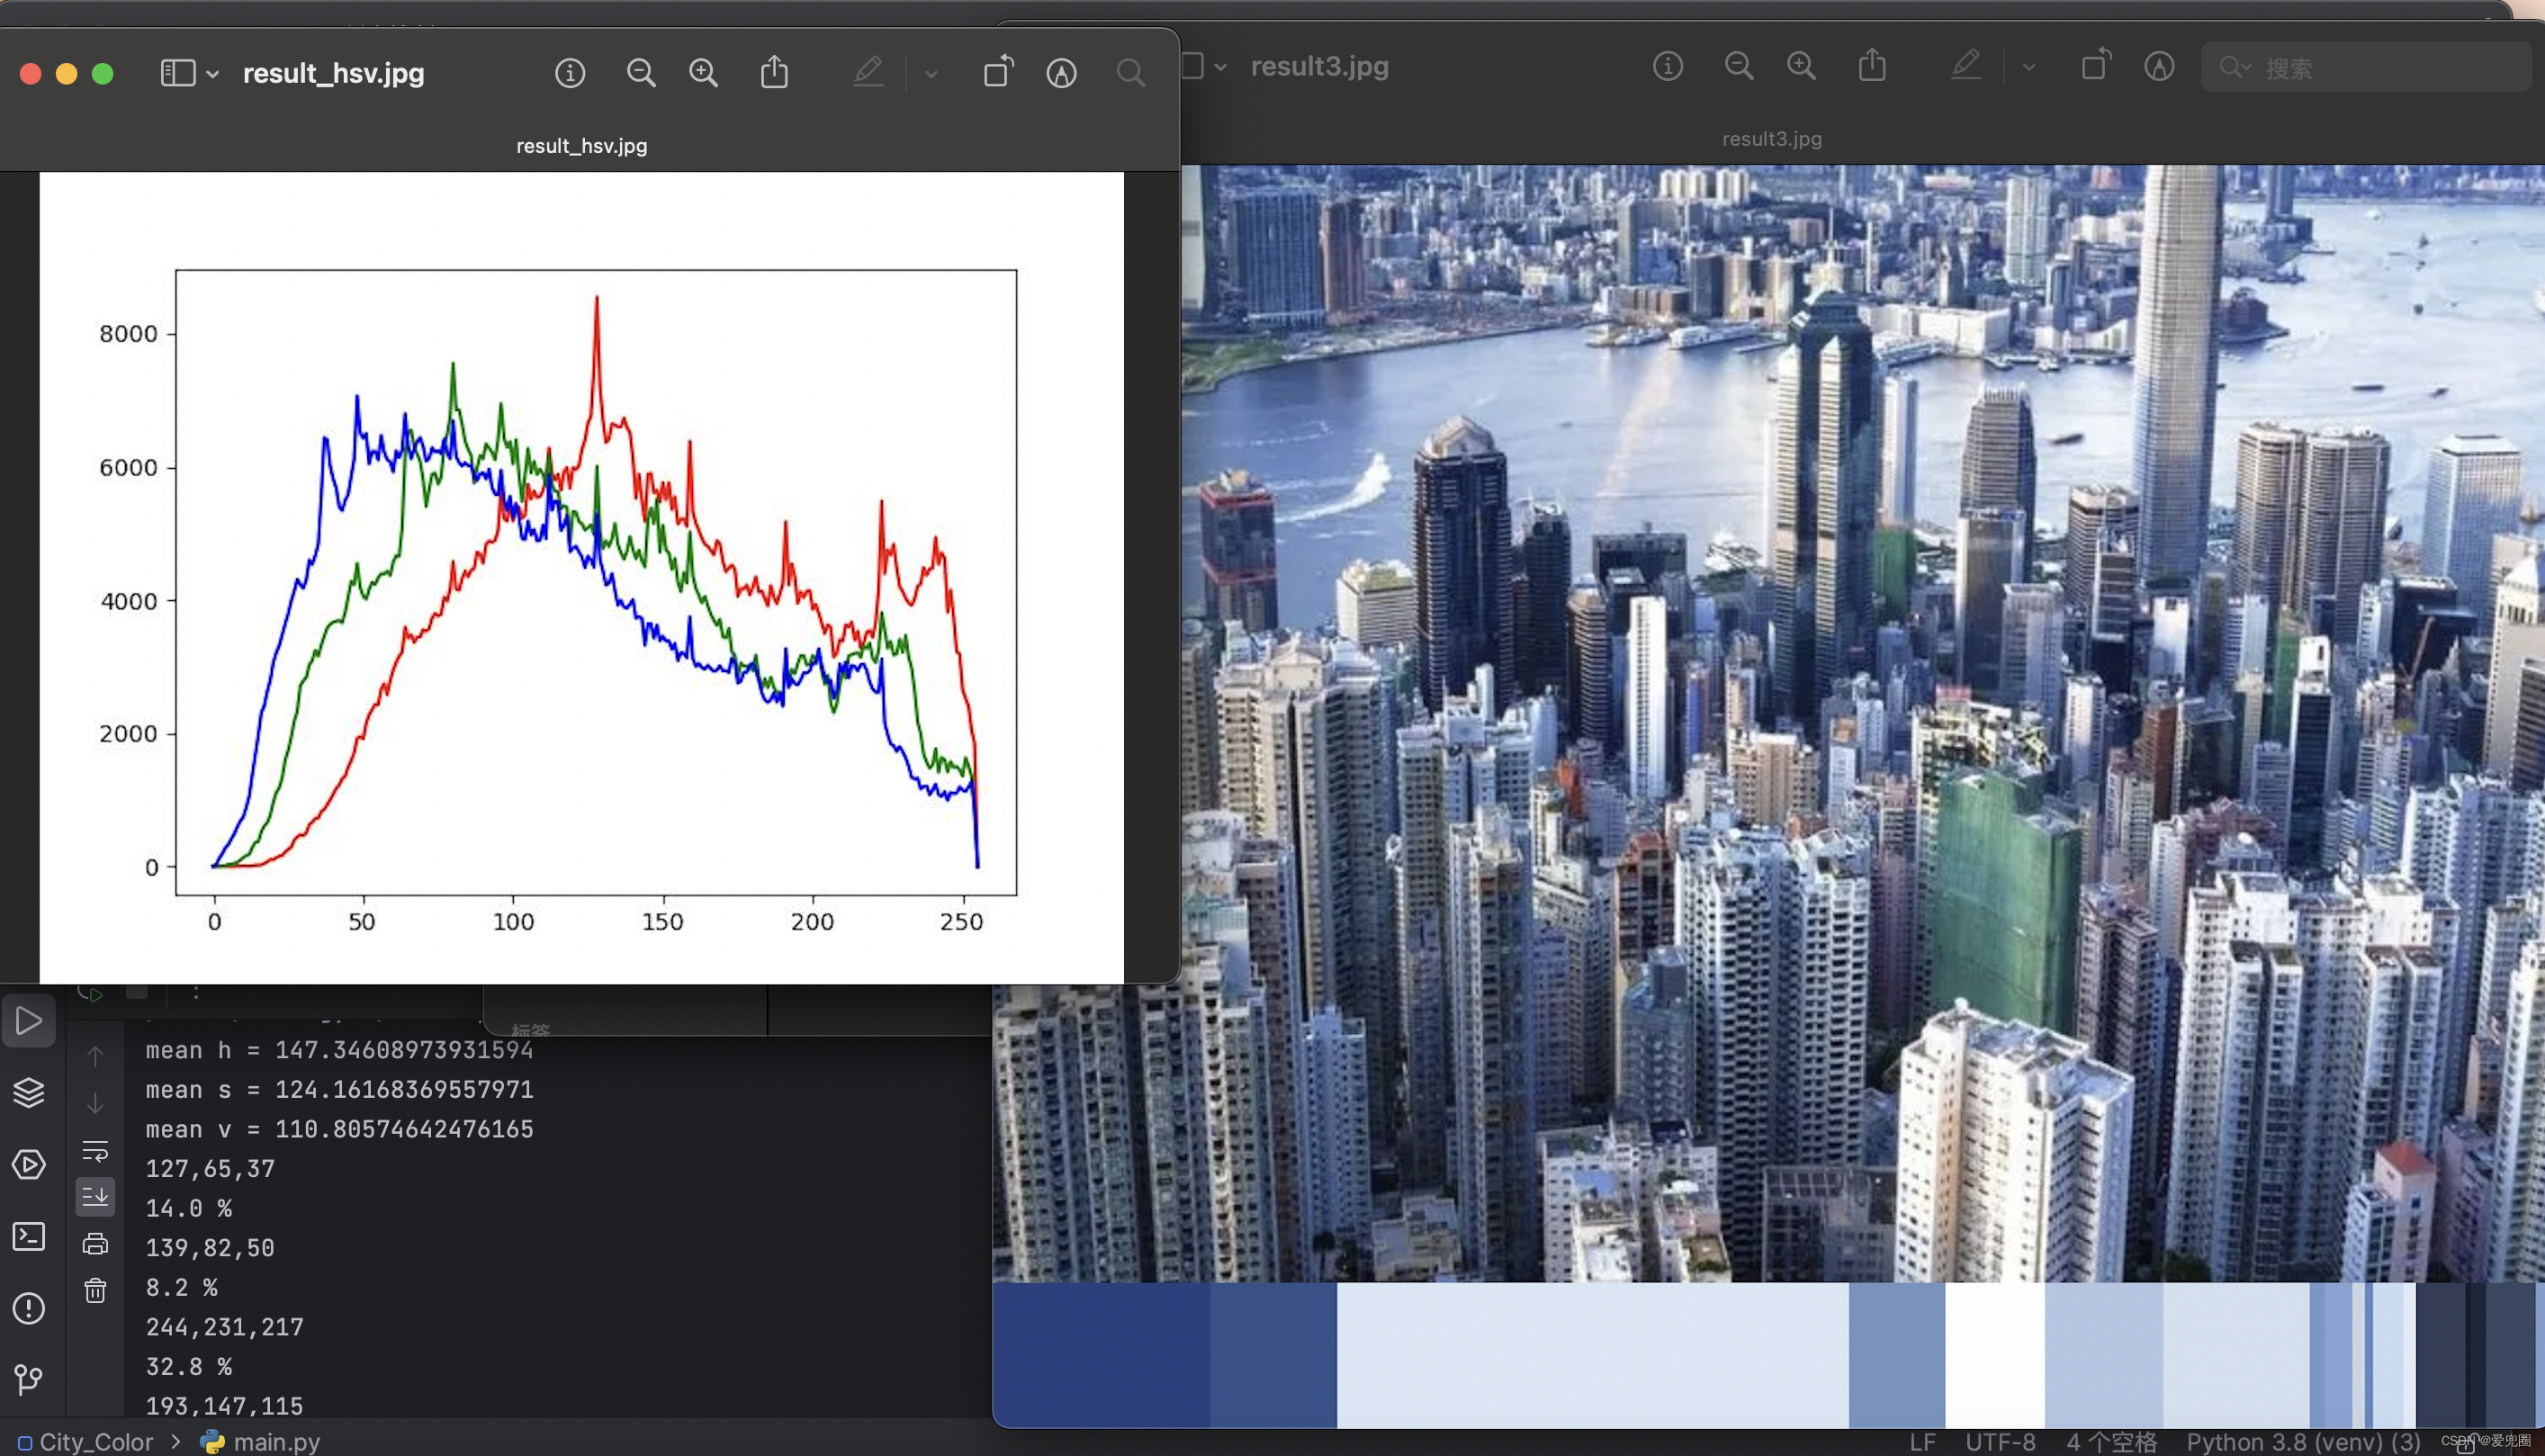This screenshot has width=2545, height=1456.
Task: Click the UTF-8 encoding in status bar
Action: coord(1999,1442)
